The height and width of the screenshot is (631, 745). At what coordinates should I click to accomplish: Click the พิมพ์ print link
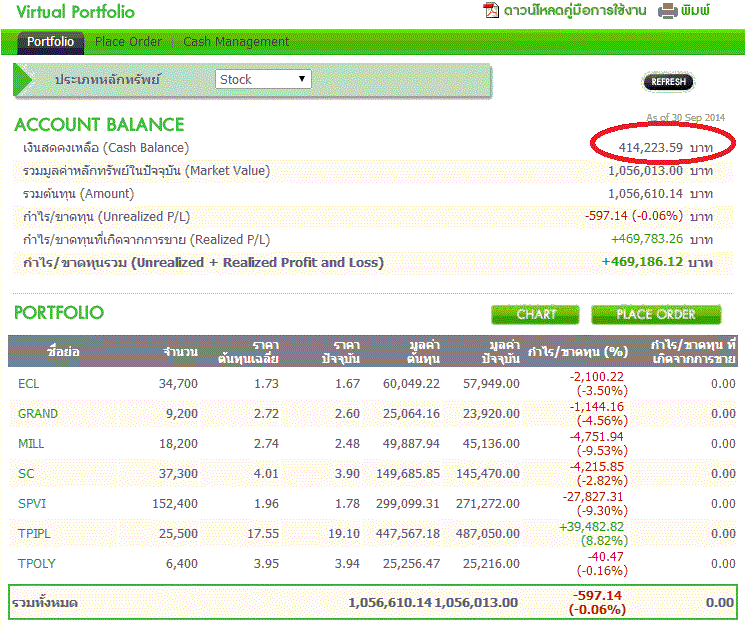point(696,11)
